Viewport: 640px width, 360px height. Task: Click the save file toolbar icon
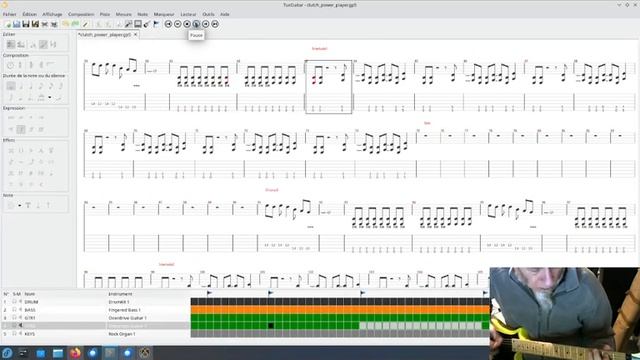coord(26,24)
